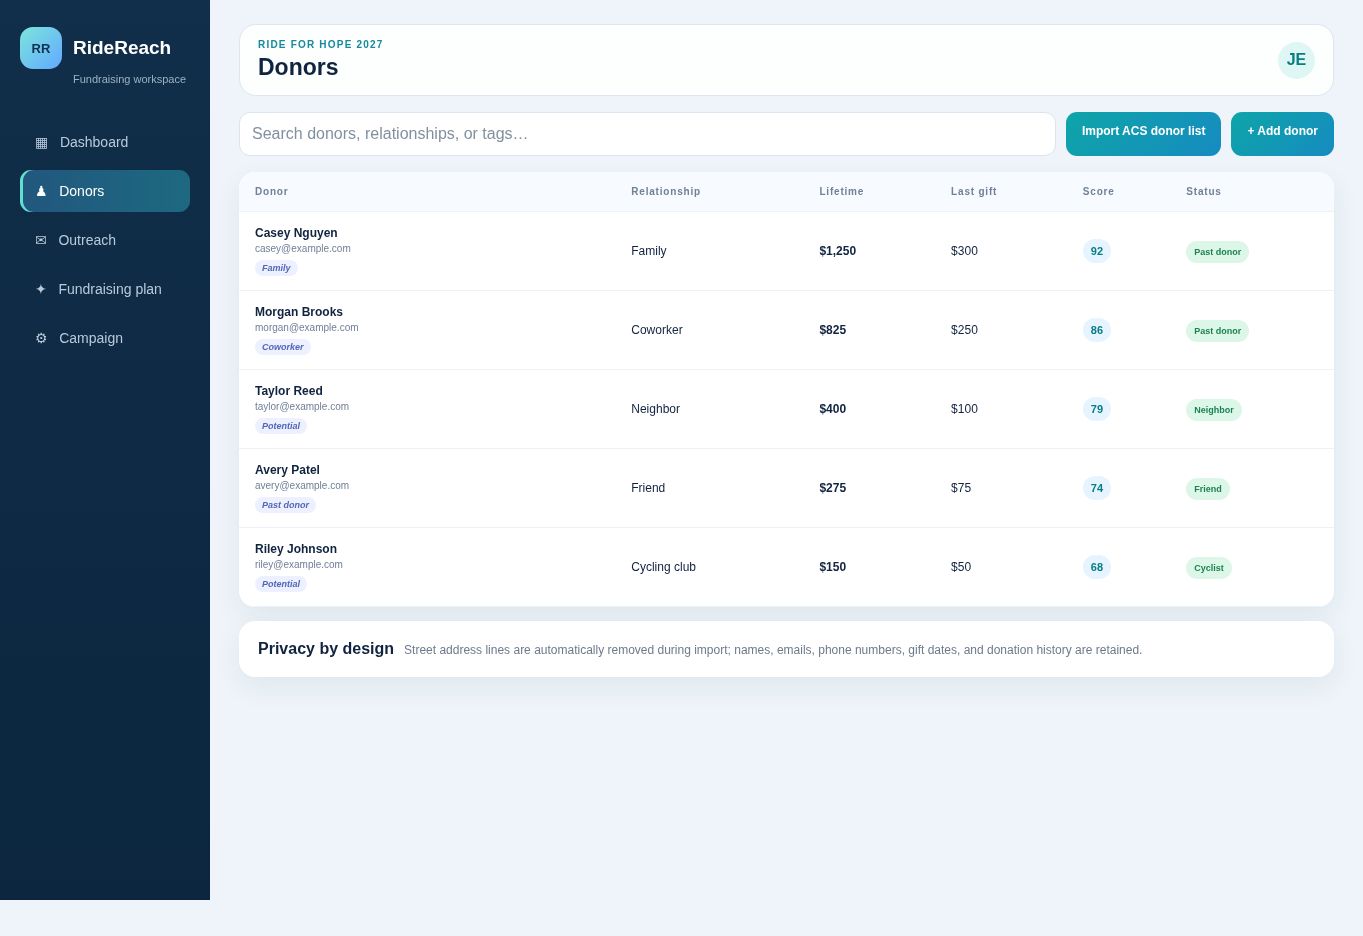
Task: Sort by Lifetime column header
Action: click(841, 192)
